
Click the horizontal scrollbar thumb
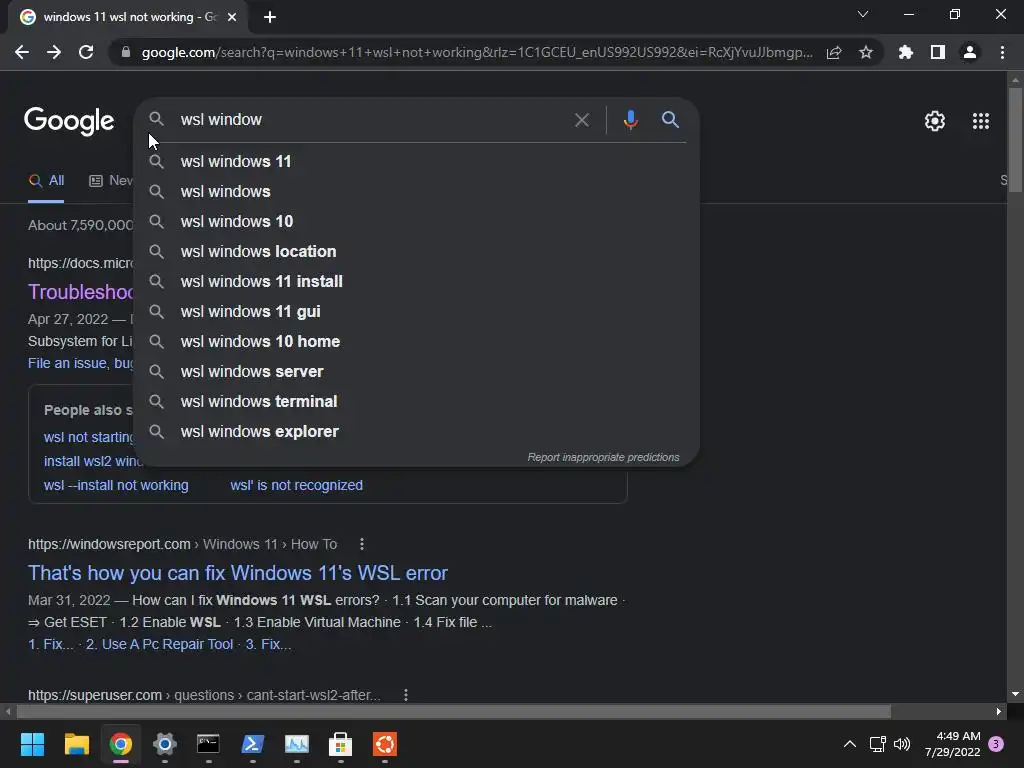453,711
